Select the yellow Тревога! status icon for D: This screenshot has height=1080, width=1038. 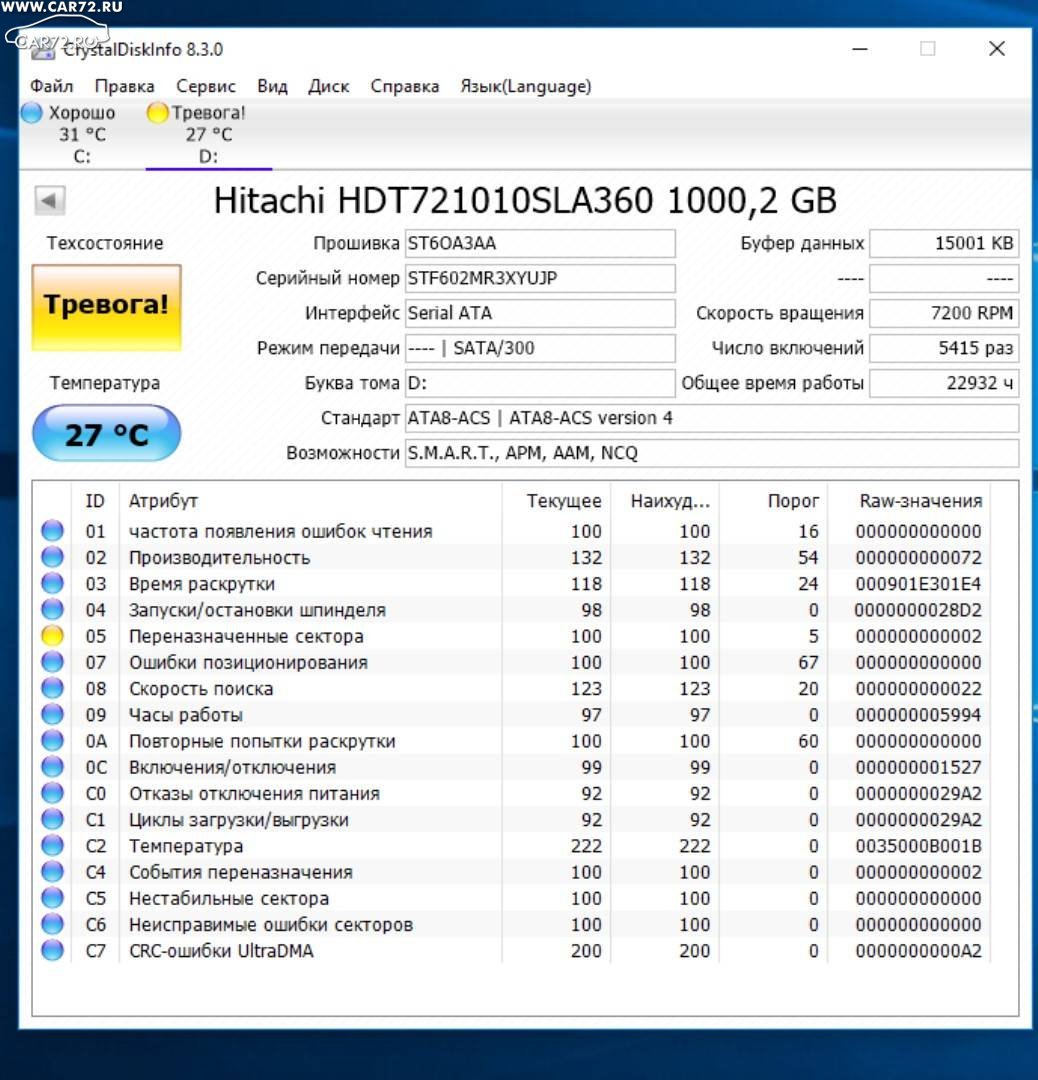point(157,112)
